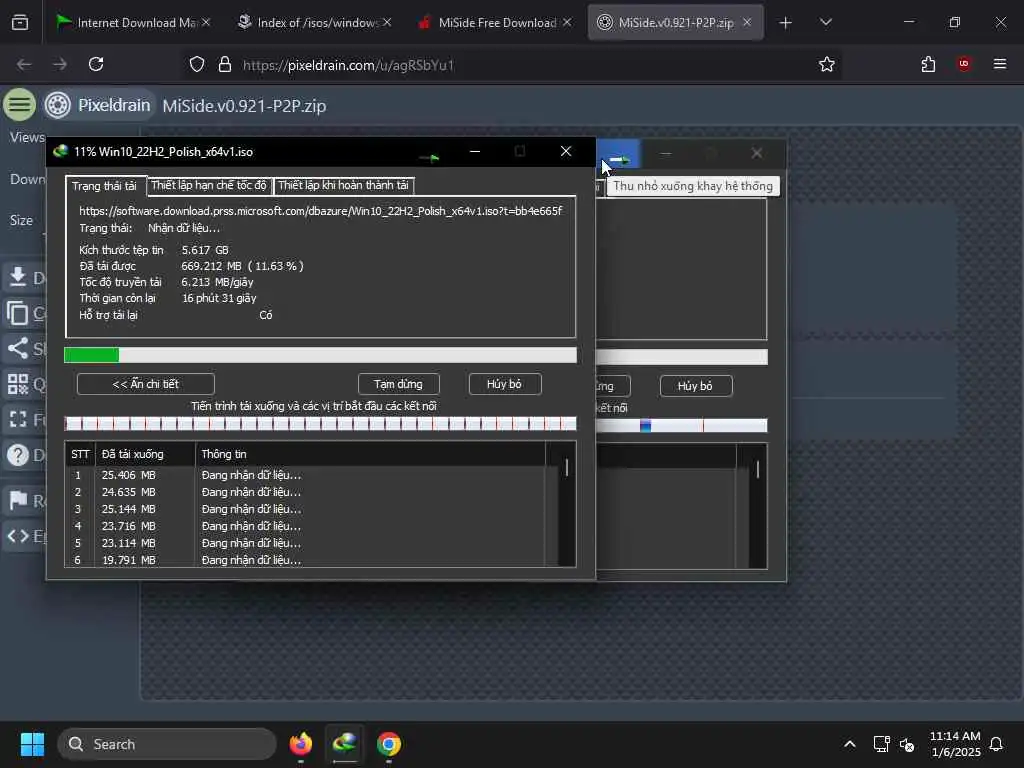1024x768 pixels.
Task: Click the Pixeldrain logo link
Action: 99,104
